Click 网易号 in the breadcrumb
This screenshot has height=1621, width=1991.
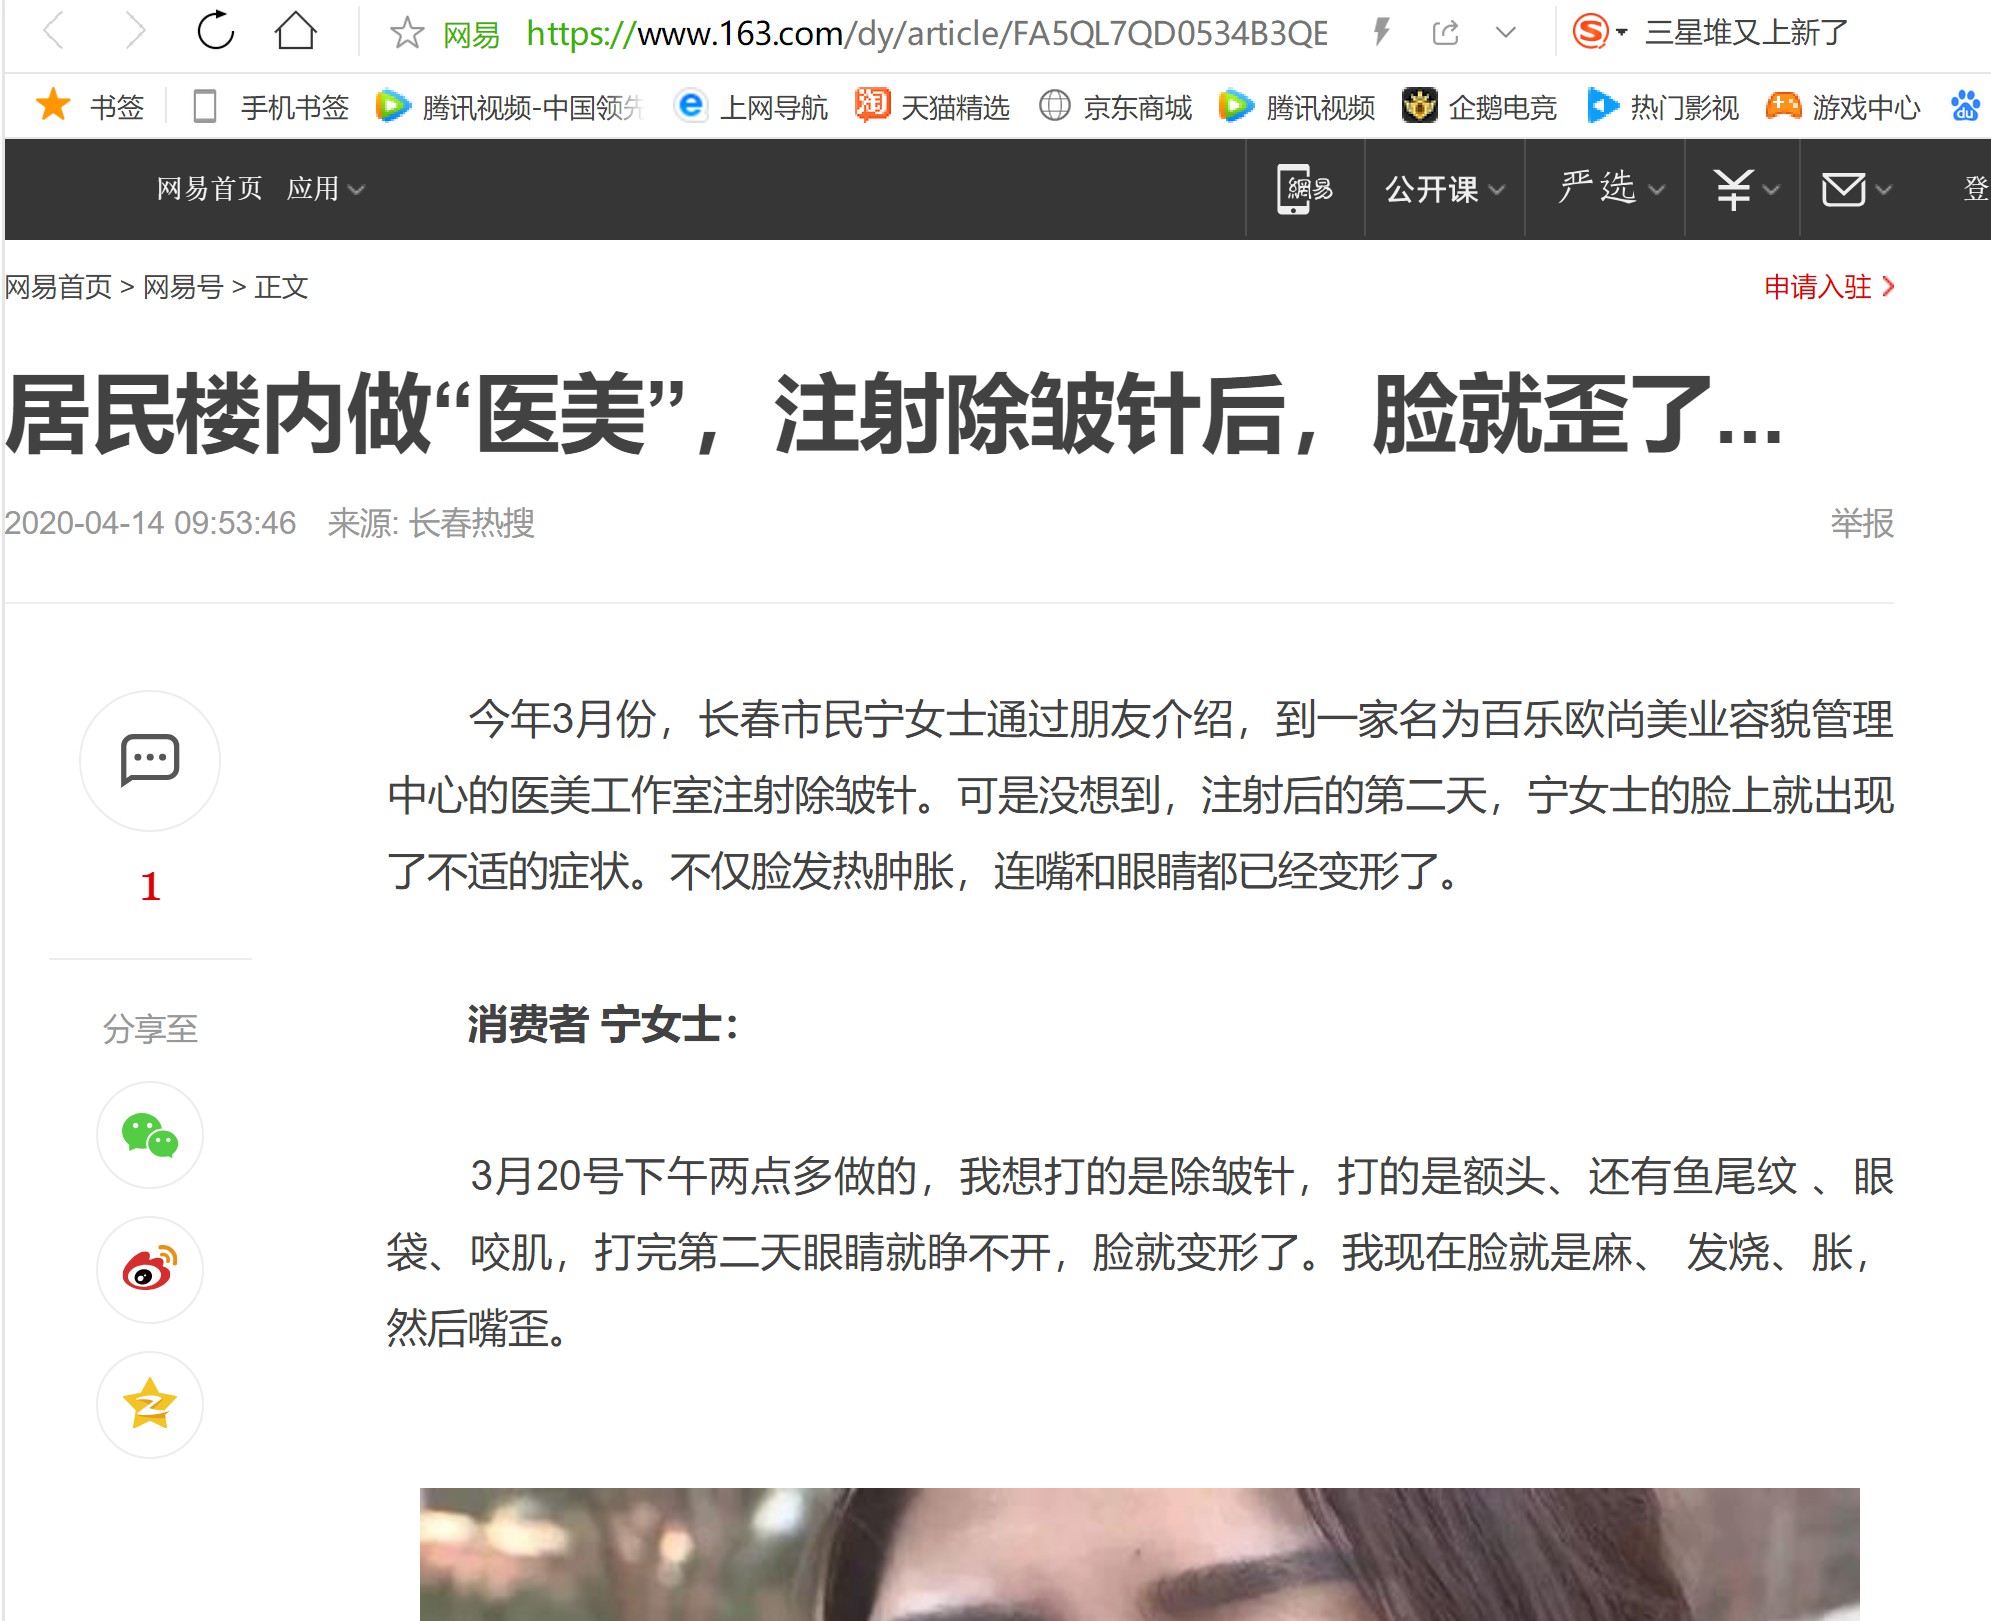click(183, 287)
